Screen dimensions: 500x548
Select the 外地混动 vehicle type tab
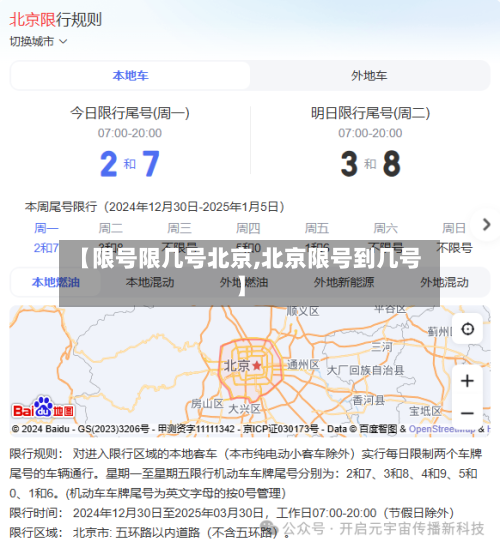444,282
